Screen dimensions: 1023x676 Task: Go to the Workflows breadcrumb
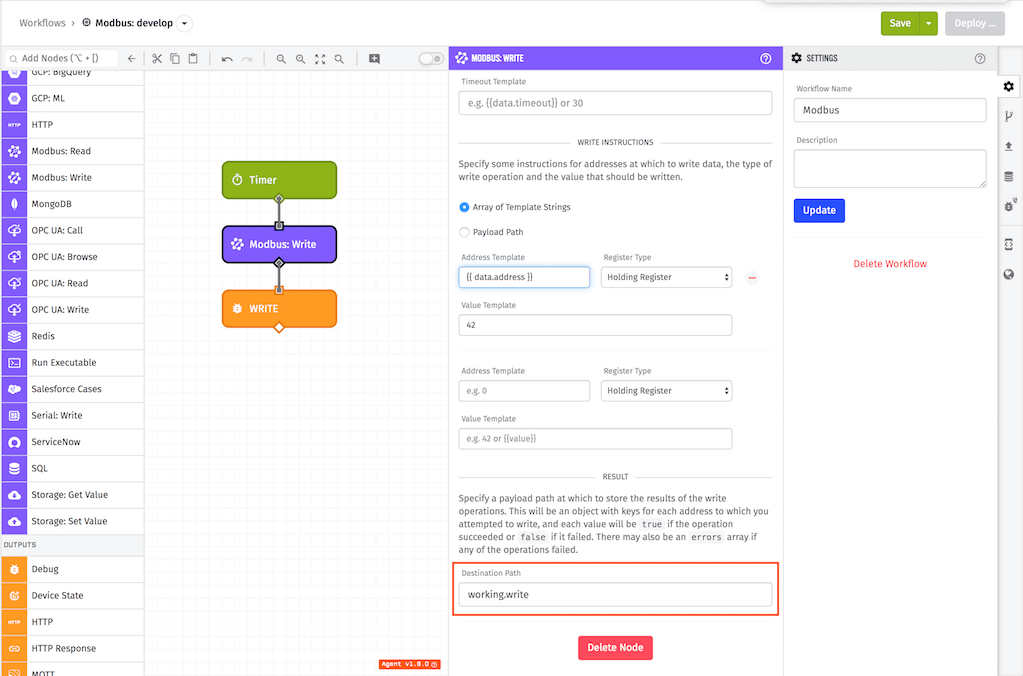click(x=42, y=23)
